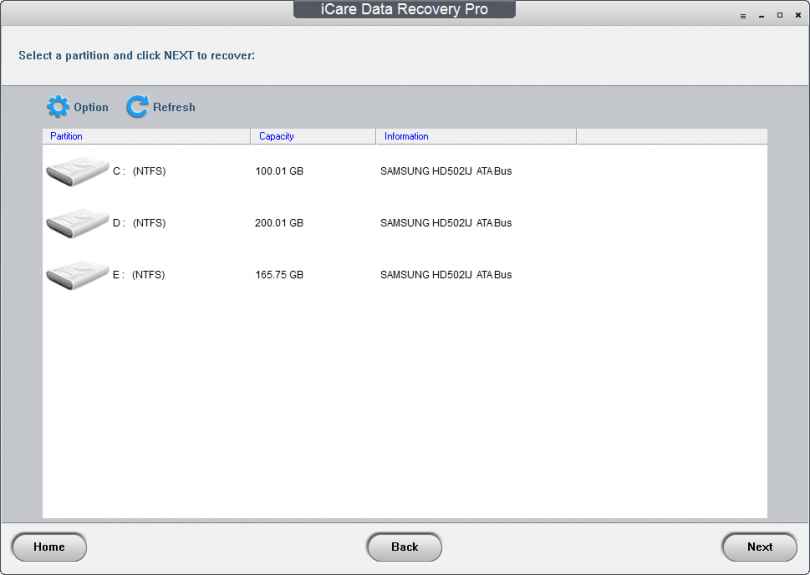Select the E drive disk icon

coord(77,275)
